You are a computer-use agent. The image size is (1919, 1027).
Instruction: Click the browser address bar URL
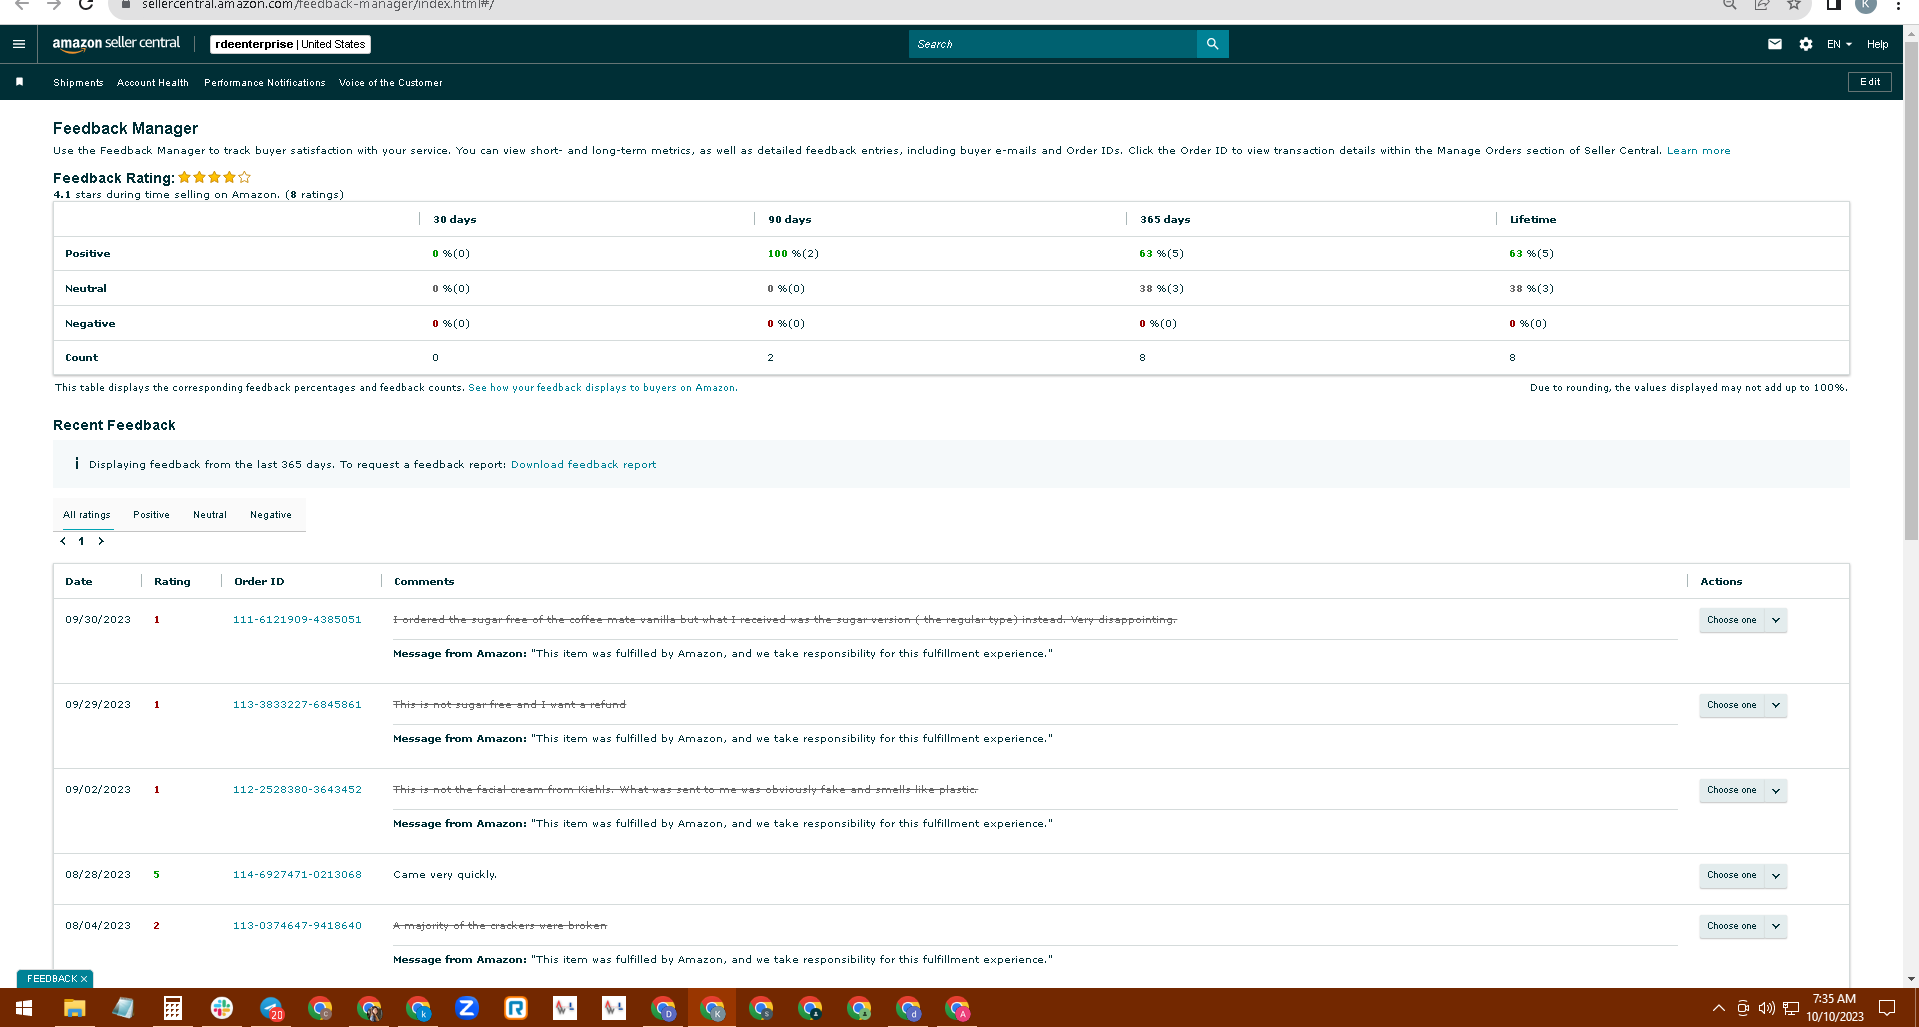click(x=318, y=5)
